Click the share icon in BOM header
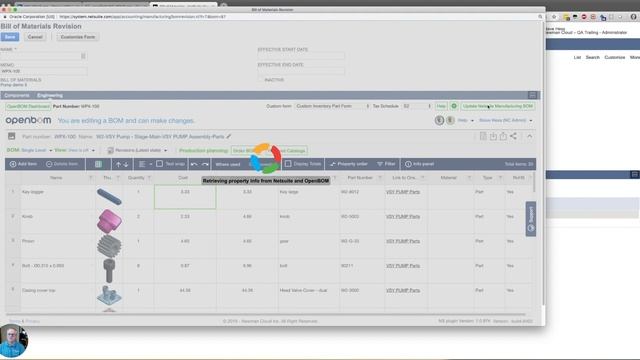640x360 pixels. [x=513, y=136]
